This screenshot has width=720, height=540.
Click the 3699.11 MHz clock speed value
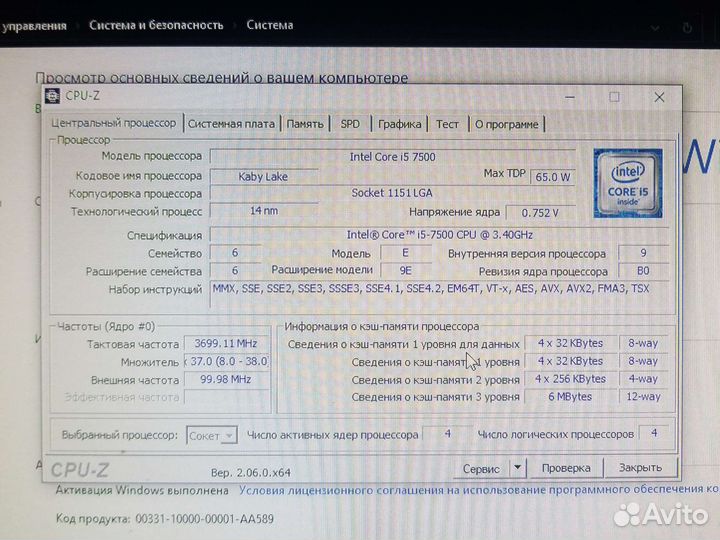(227, 343)
